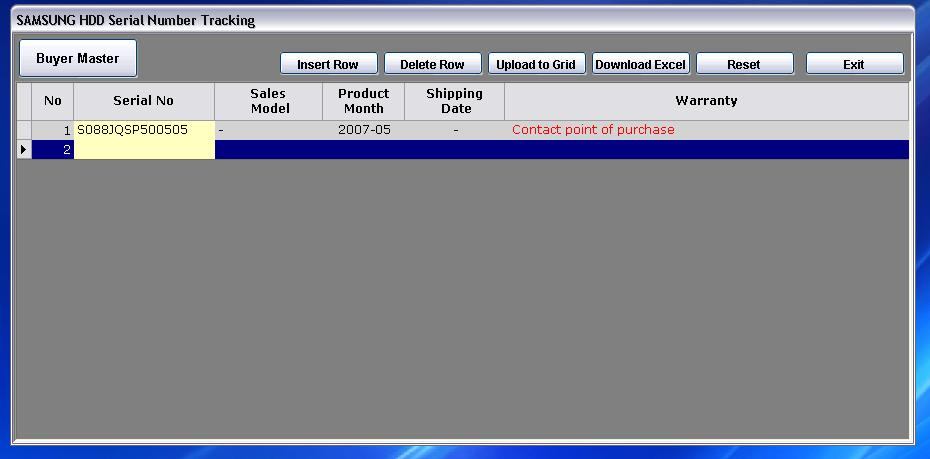Select the No column header
The image size is (930, 459).
53,101
